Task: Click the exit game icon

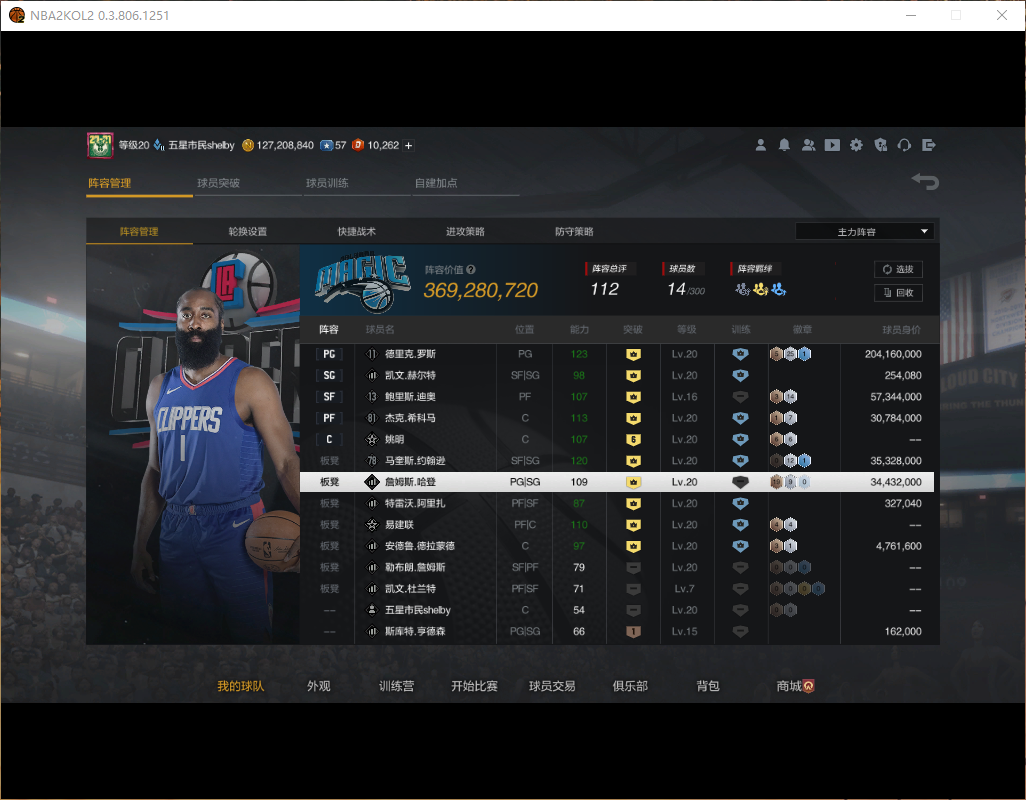Action: 929,145
